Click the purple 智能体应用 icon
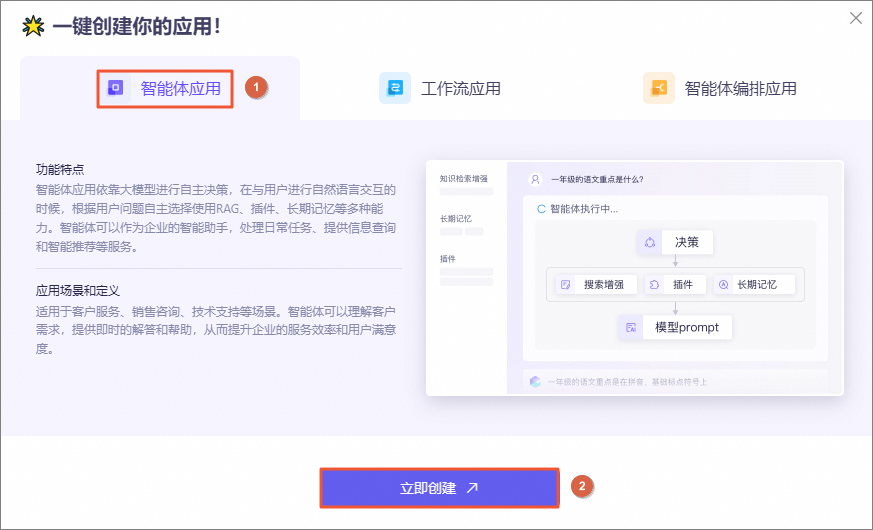This screenshot has height=530, width=873. tap(115, 88)
